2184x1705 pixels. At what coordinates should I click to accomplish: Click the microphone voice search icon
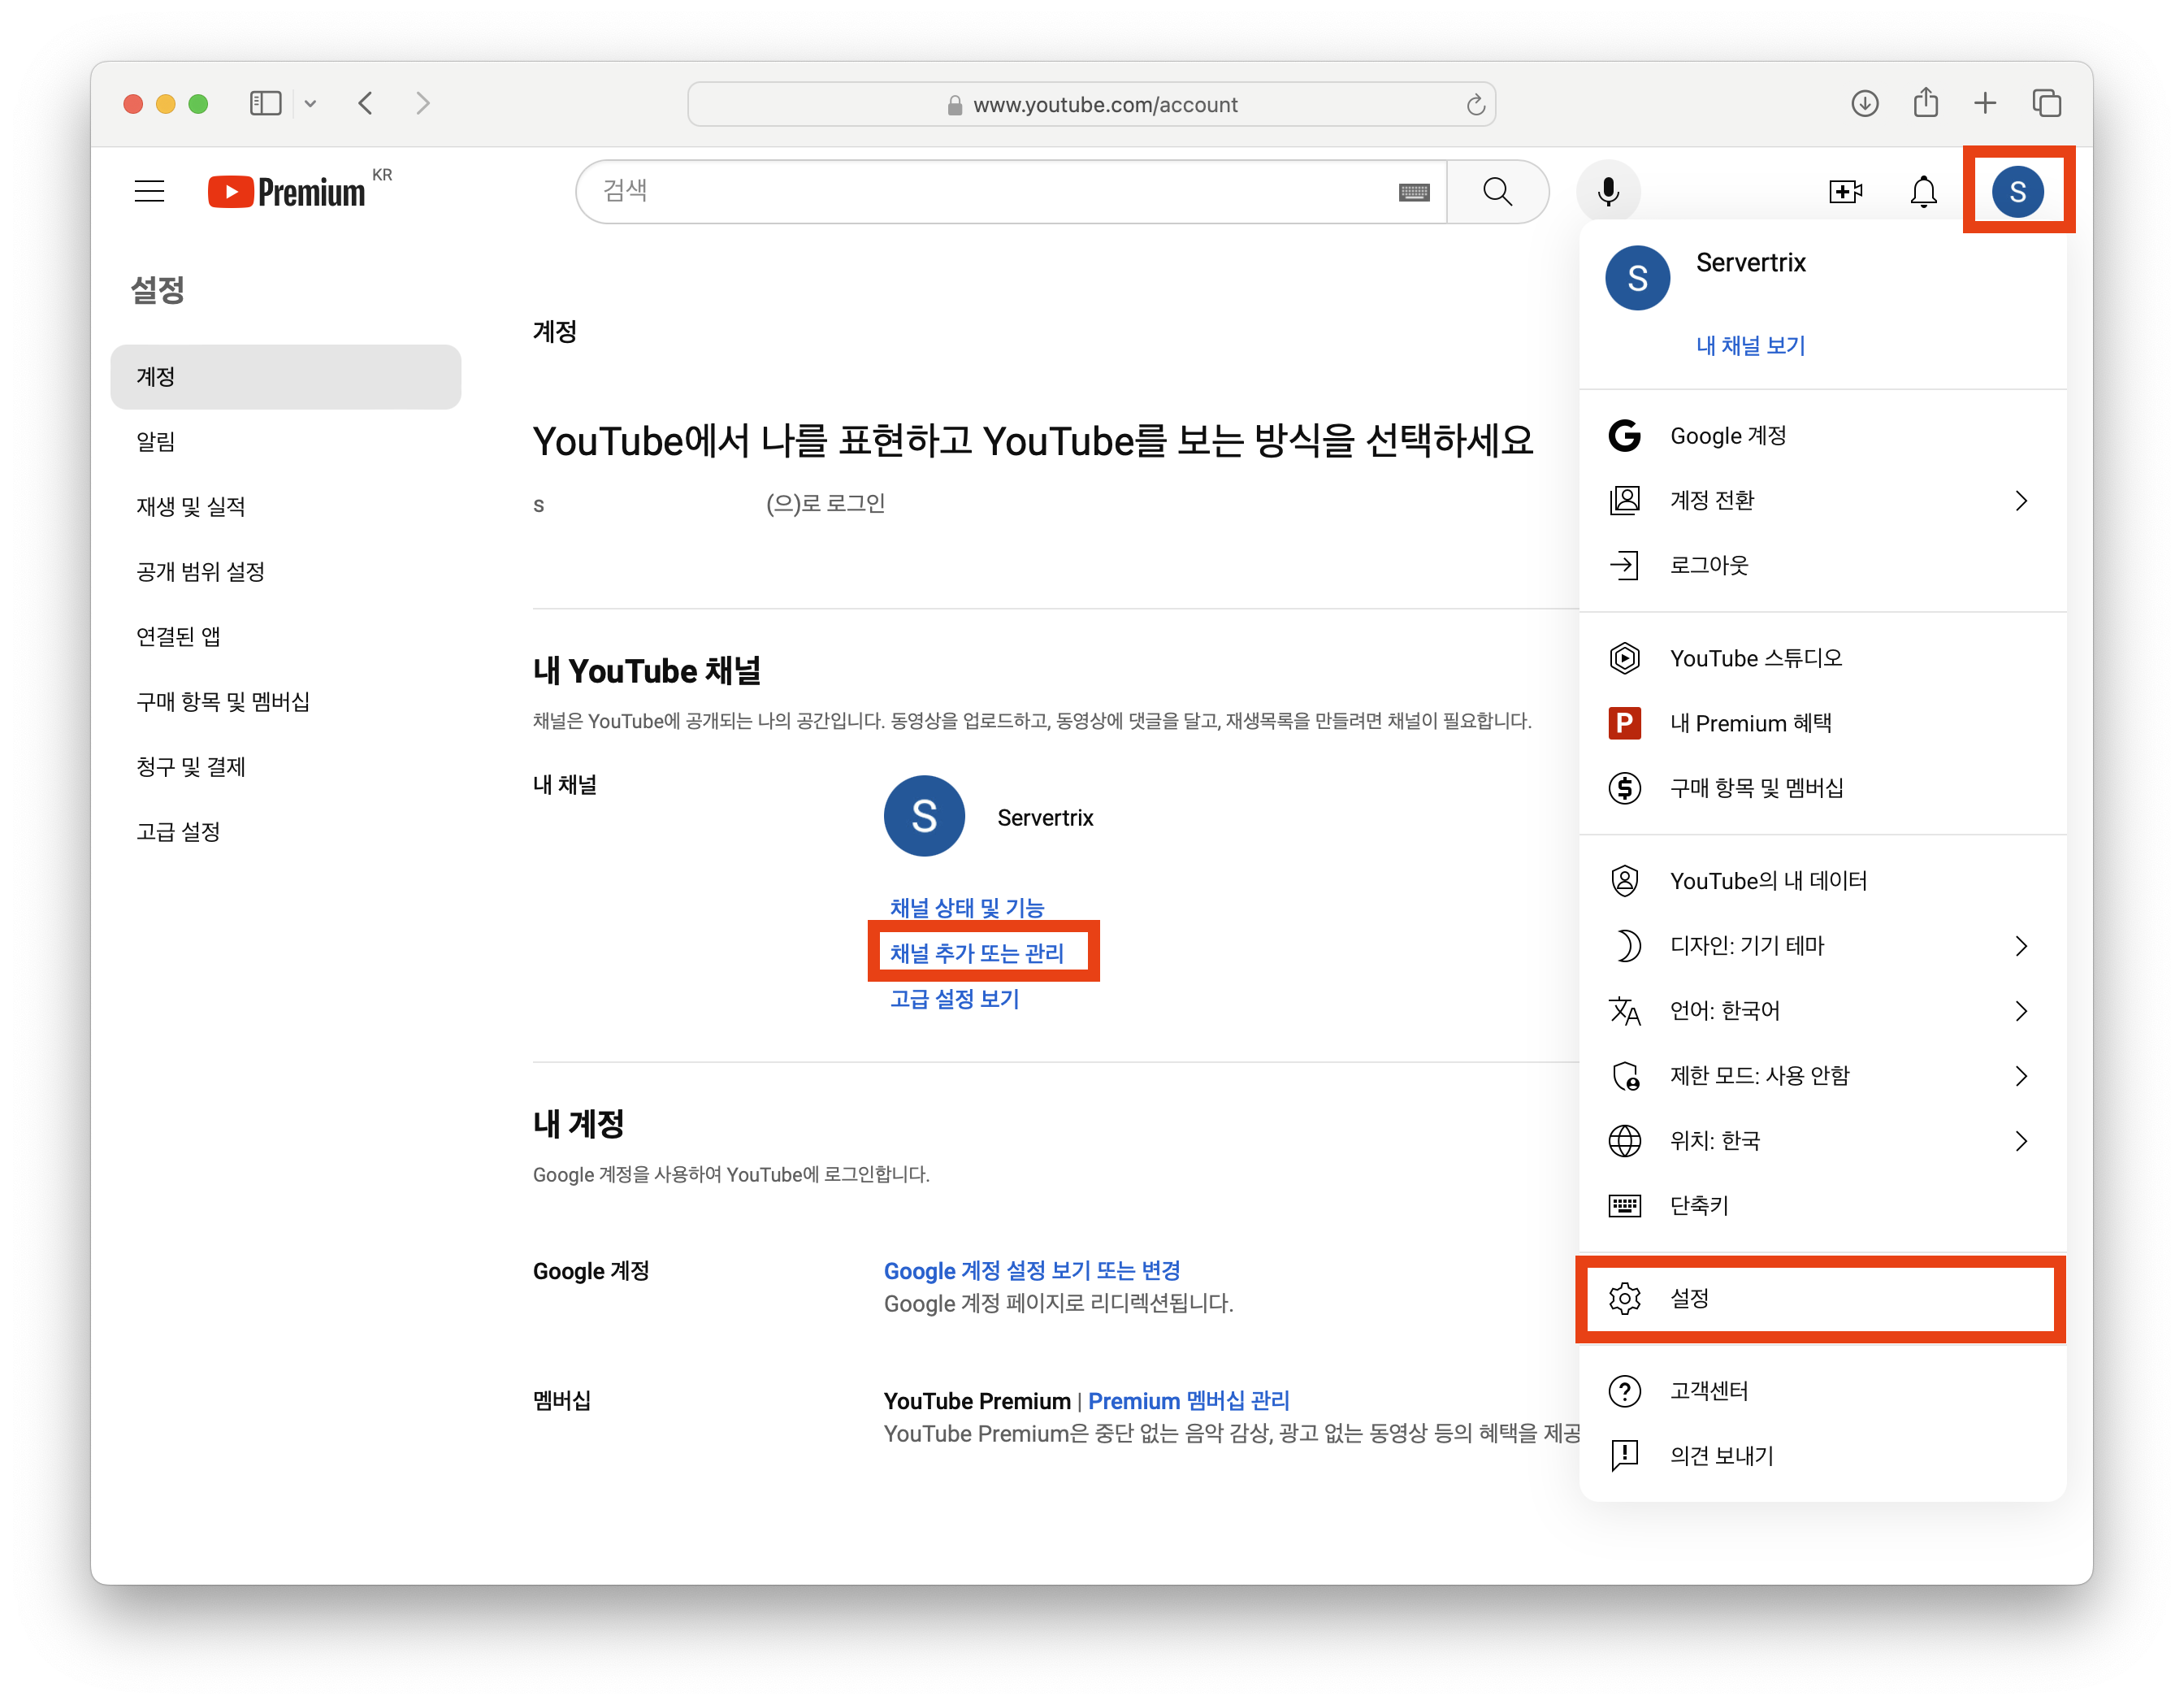click(1607, 191)
